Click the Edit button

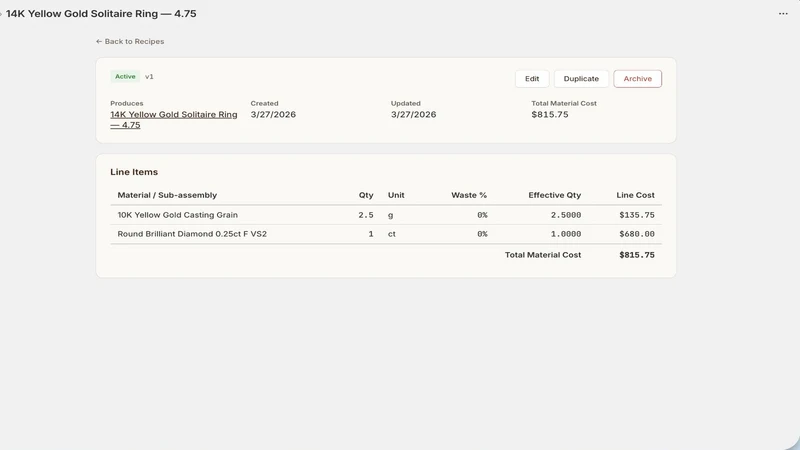(x=532, y=79)
